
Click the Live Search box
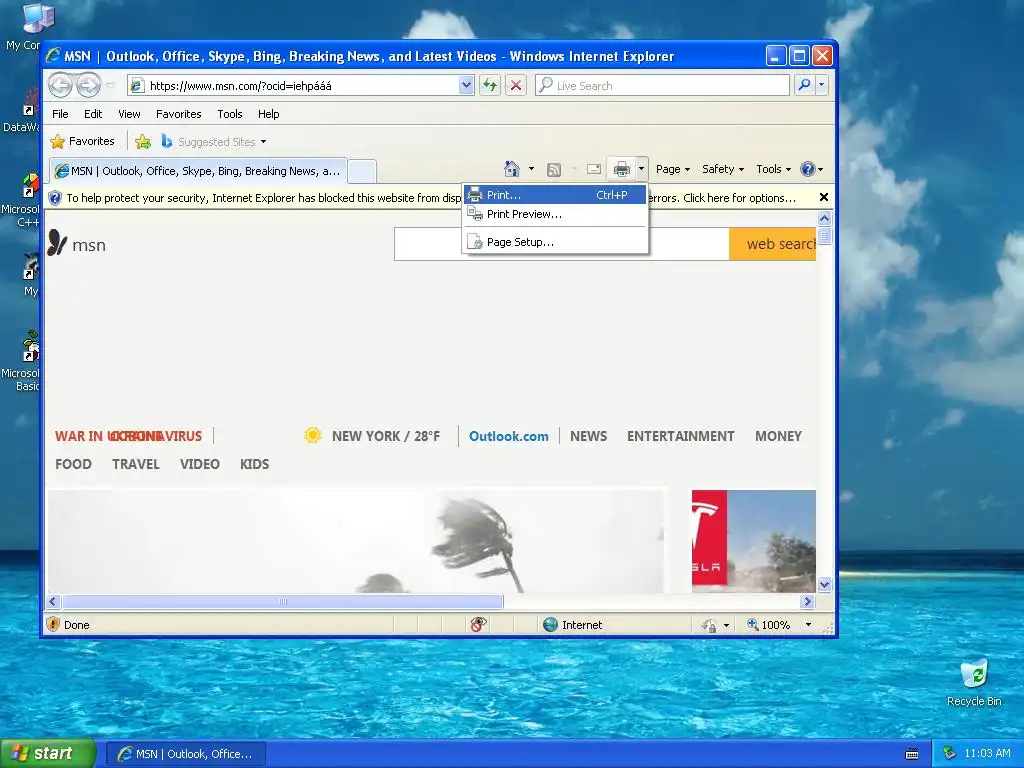pos(662,86)
